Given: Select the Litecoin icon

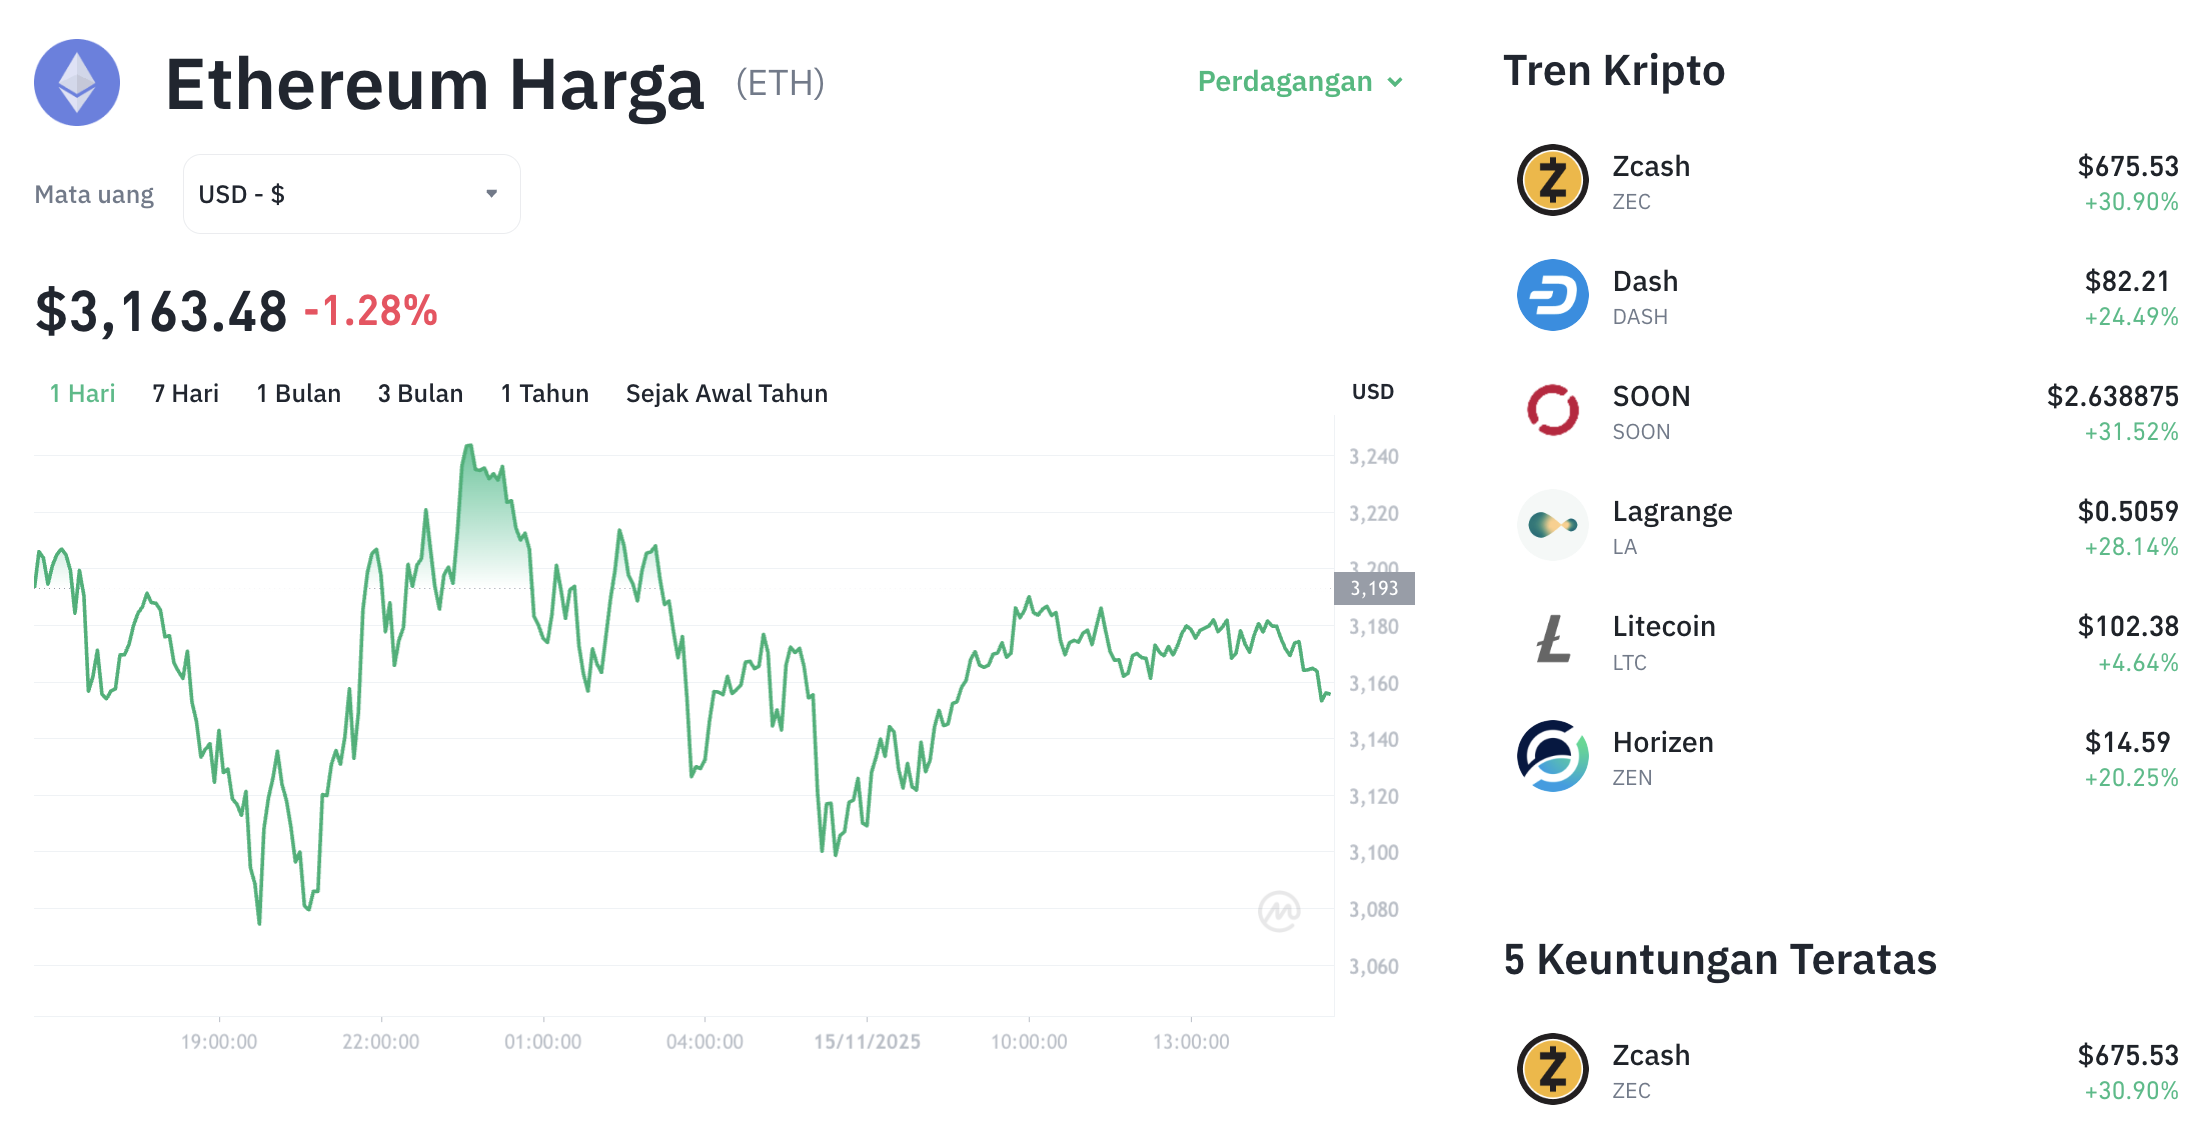Looking at the screenshot, I should point(1552,641).
